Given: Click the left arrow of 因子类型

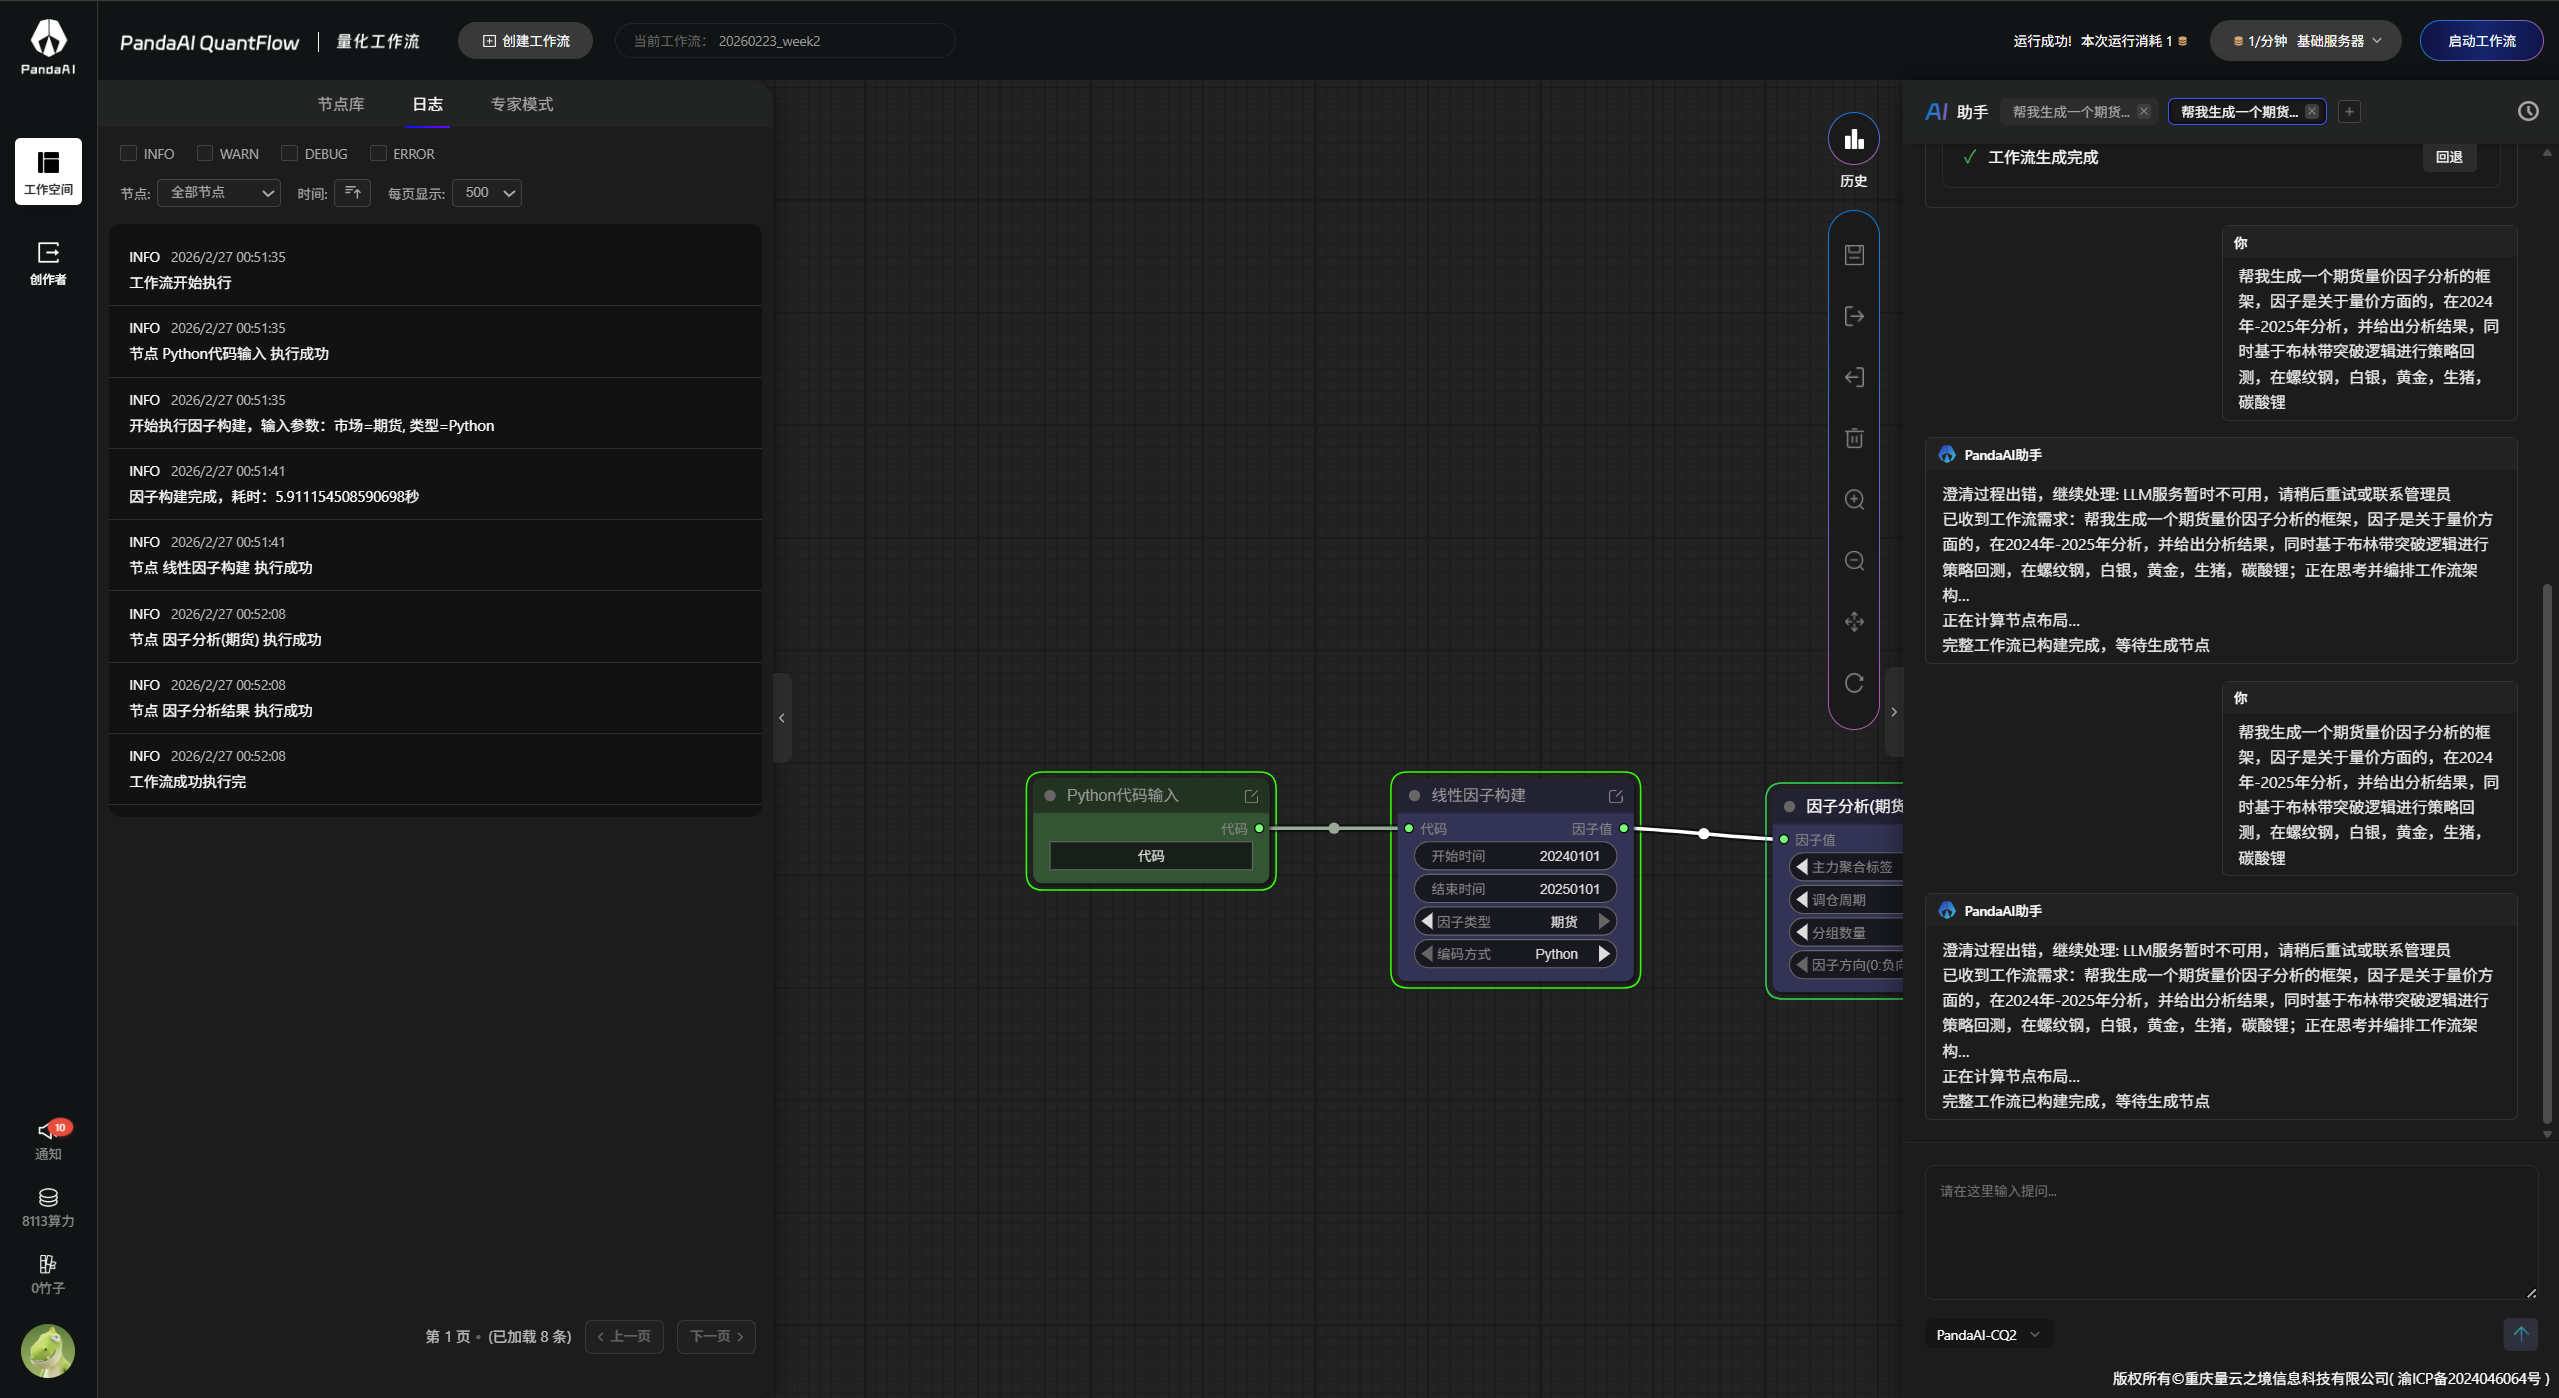Looking at the screenshot, I should [1427, 921].
